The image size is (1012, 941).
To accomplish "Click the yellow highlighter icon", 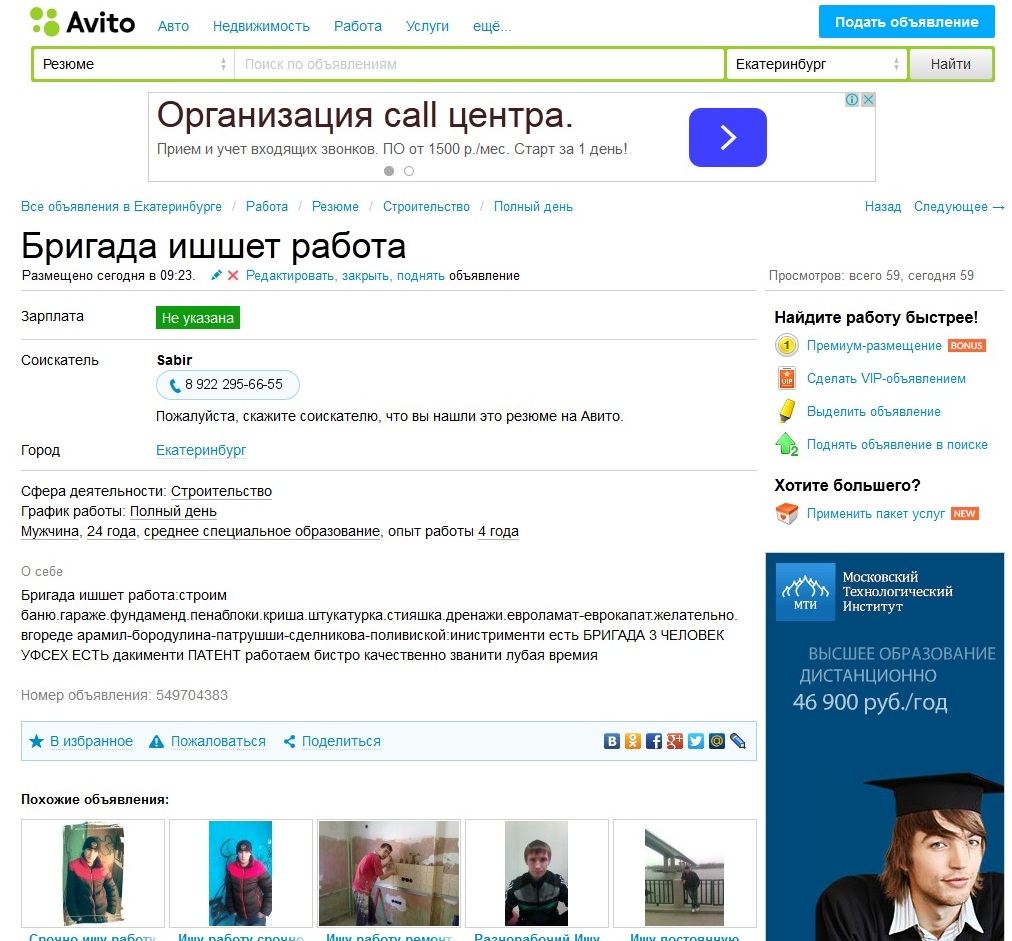I will click(x=786, y=411).
